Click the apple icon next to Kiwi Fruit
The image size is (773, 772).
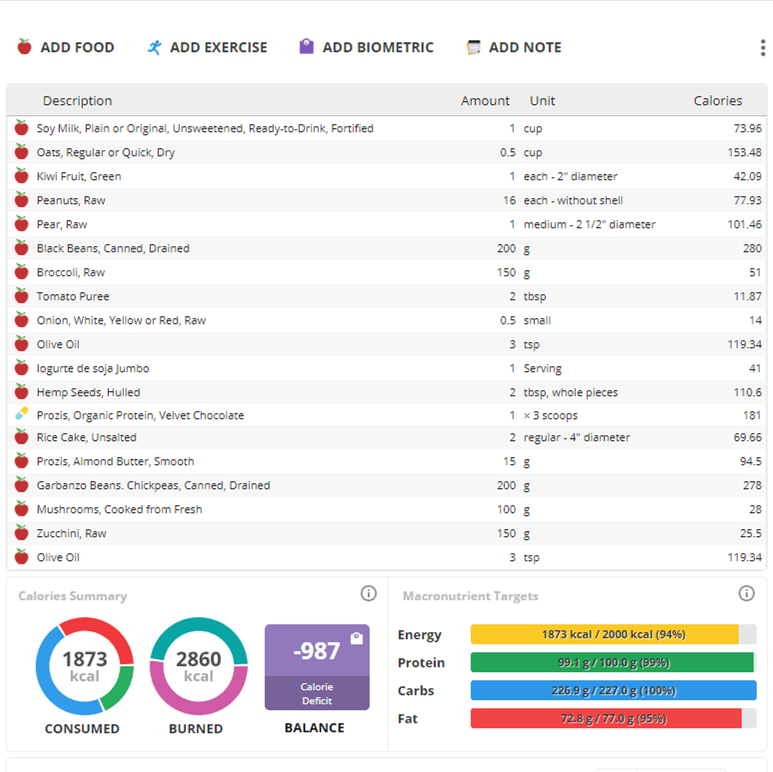point(21,176)
